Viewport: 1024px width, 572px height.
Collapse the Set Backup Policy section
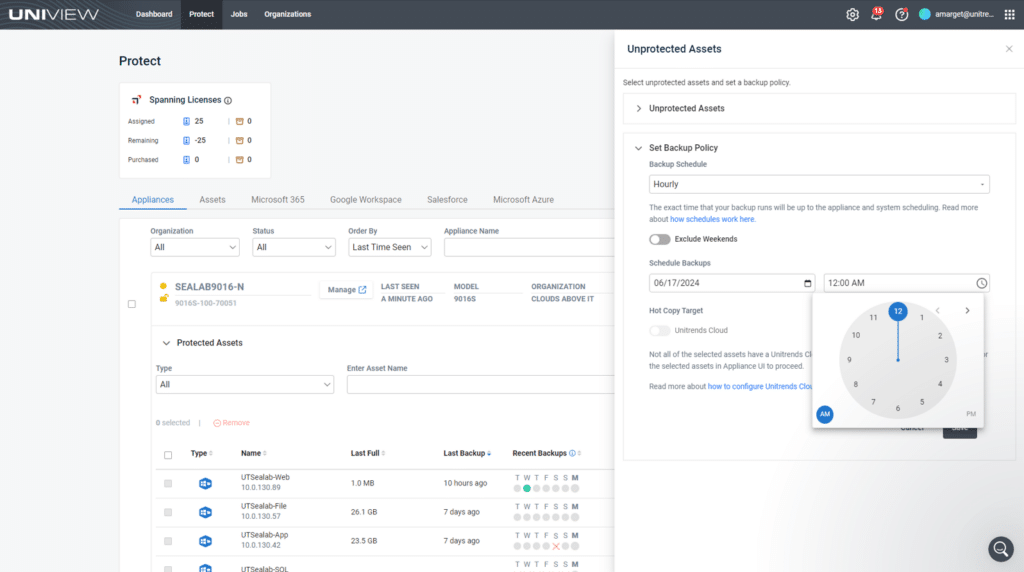click(638, 148)
